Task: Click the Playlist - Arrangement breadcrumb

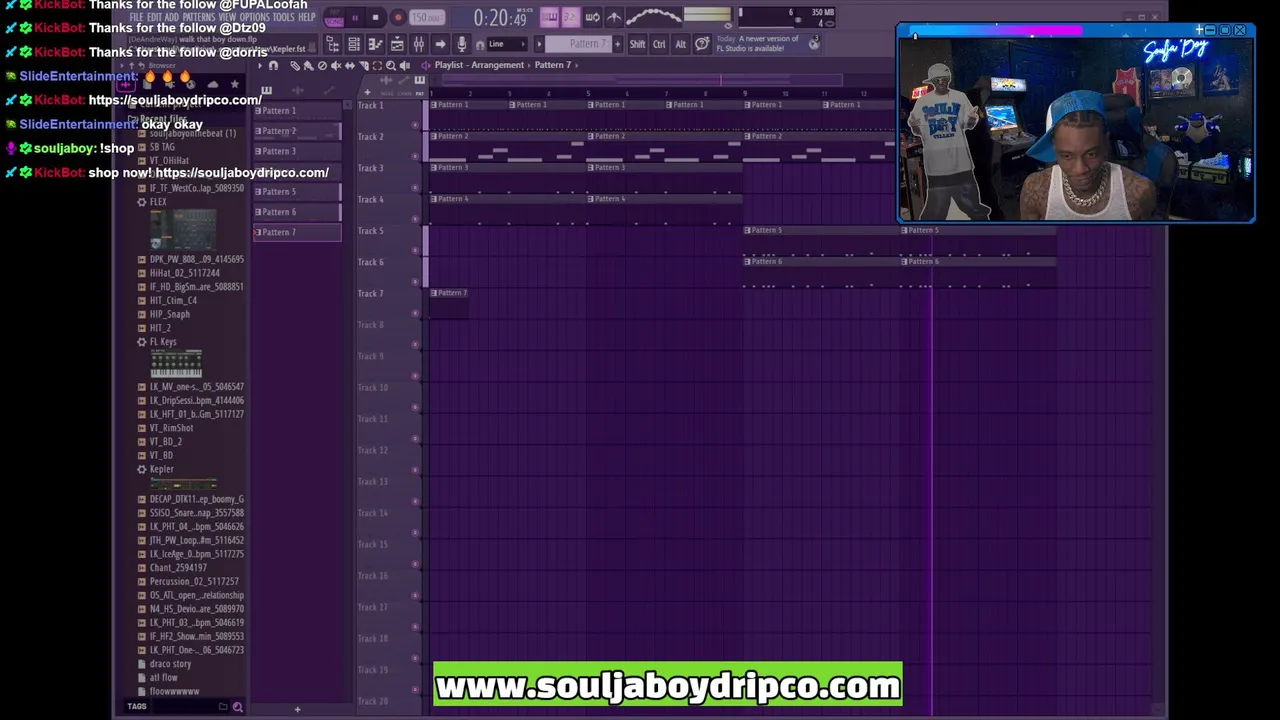Action: [479, 65]
